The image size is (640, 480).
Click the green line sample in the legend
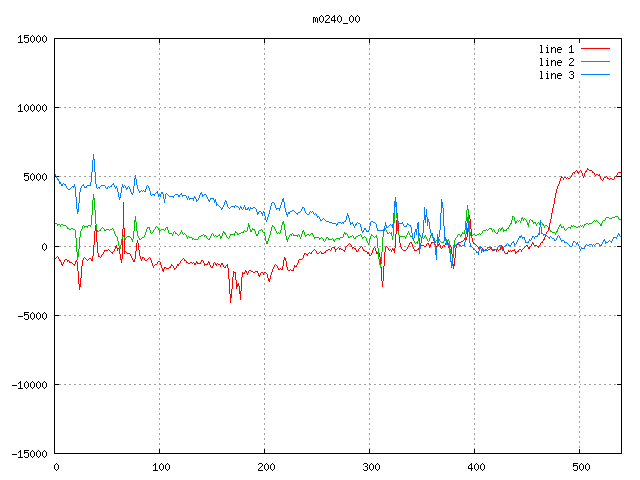pos(595,62)
